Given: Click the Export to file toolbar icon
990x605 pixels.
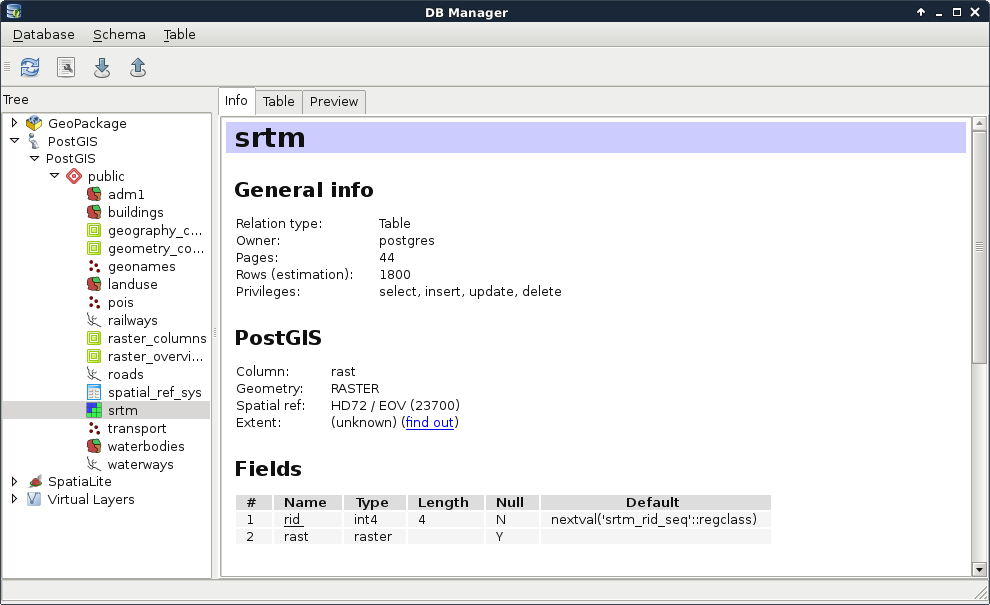Looking at the screenshot, I should [x=138, y=67].
